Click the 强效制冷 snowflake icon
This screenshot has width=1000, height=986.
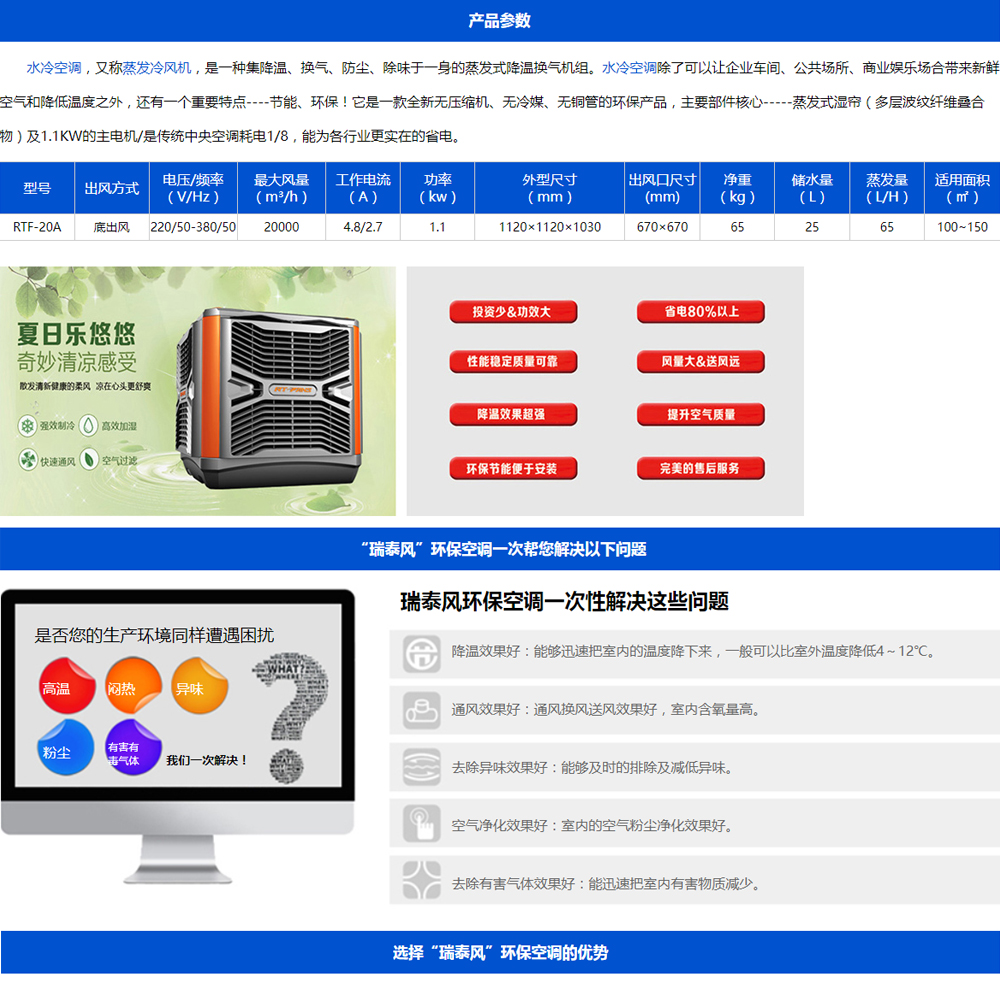26,426
